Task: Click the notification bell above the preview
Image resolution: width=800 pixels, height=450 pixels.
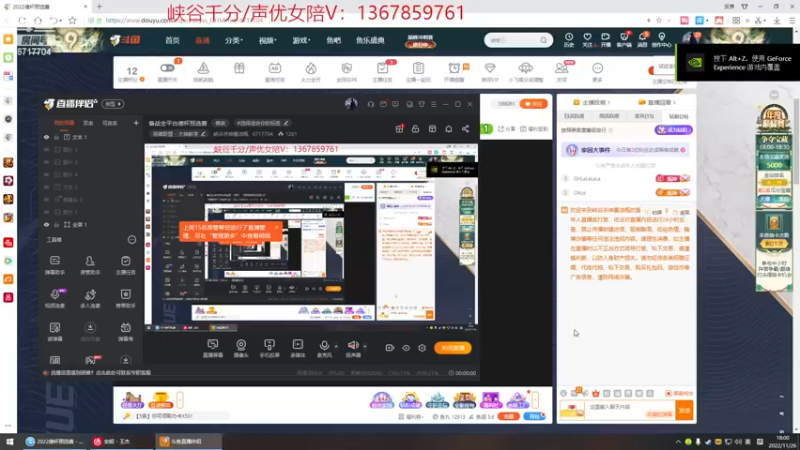Action: [448, 129]
